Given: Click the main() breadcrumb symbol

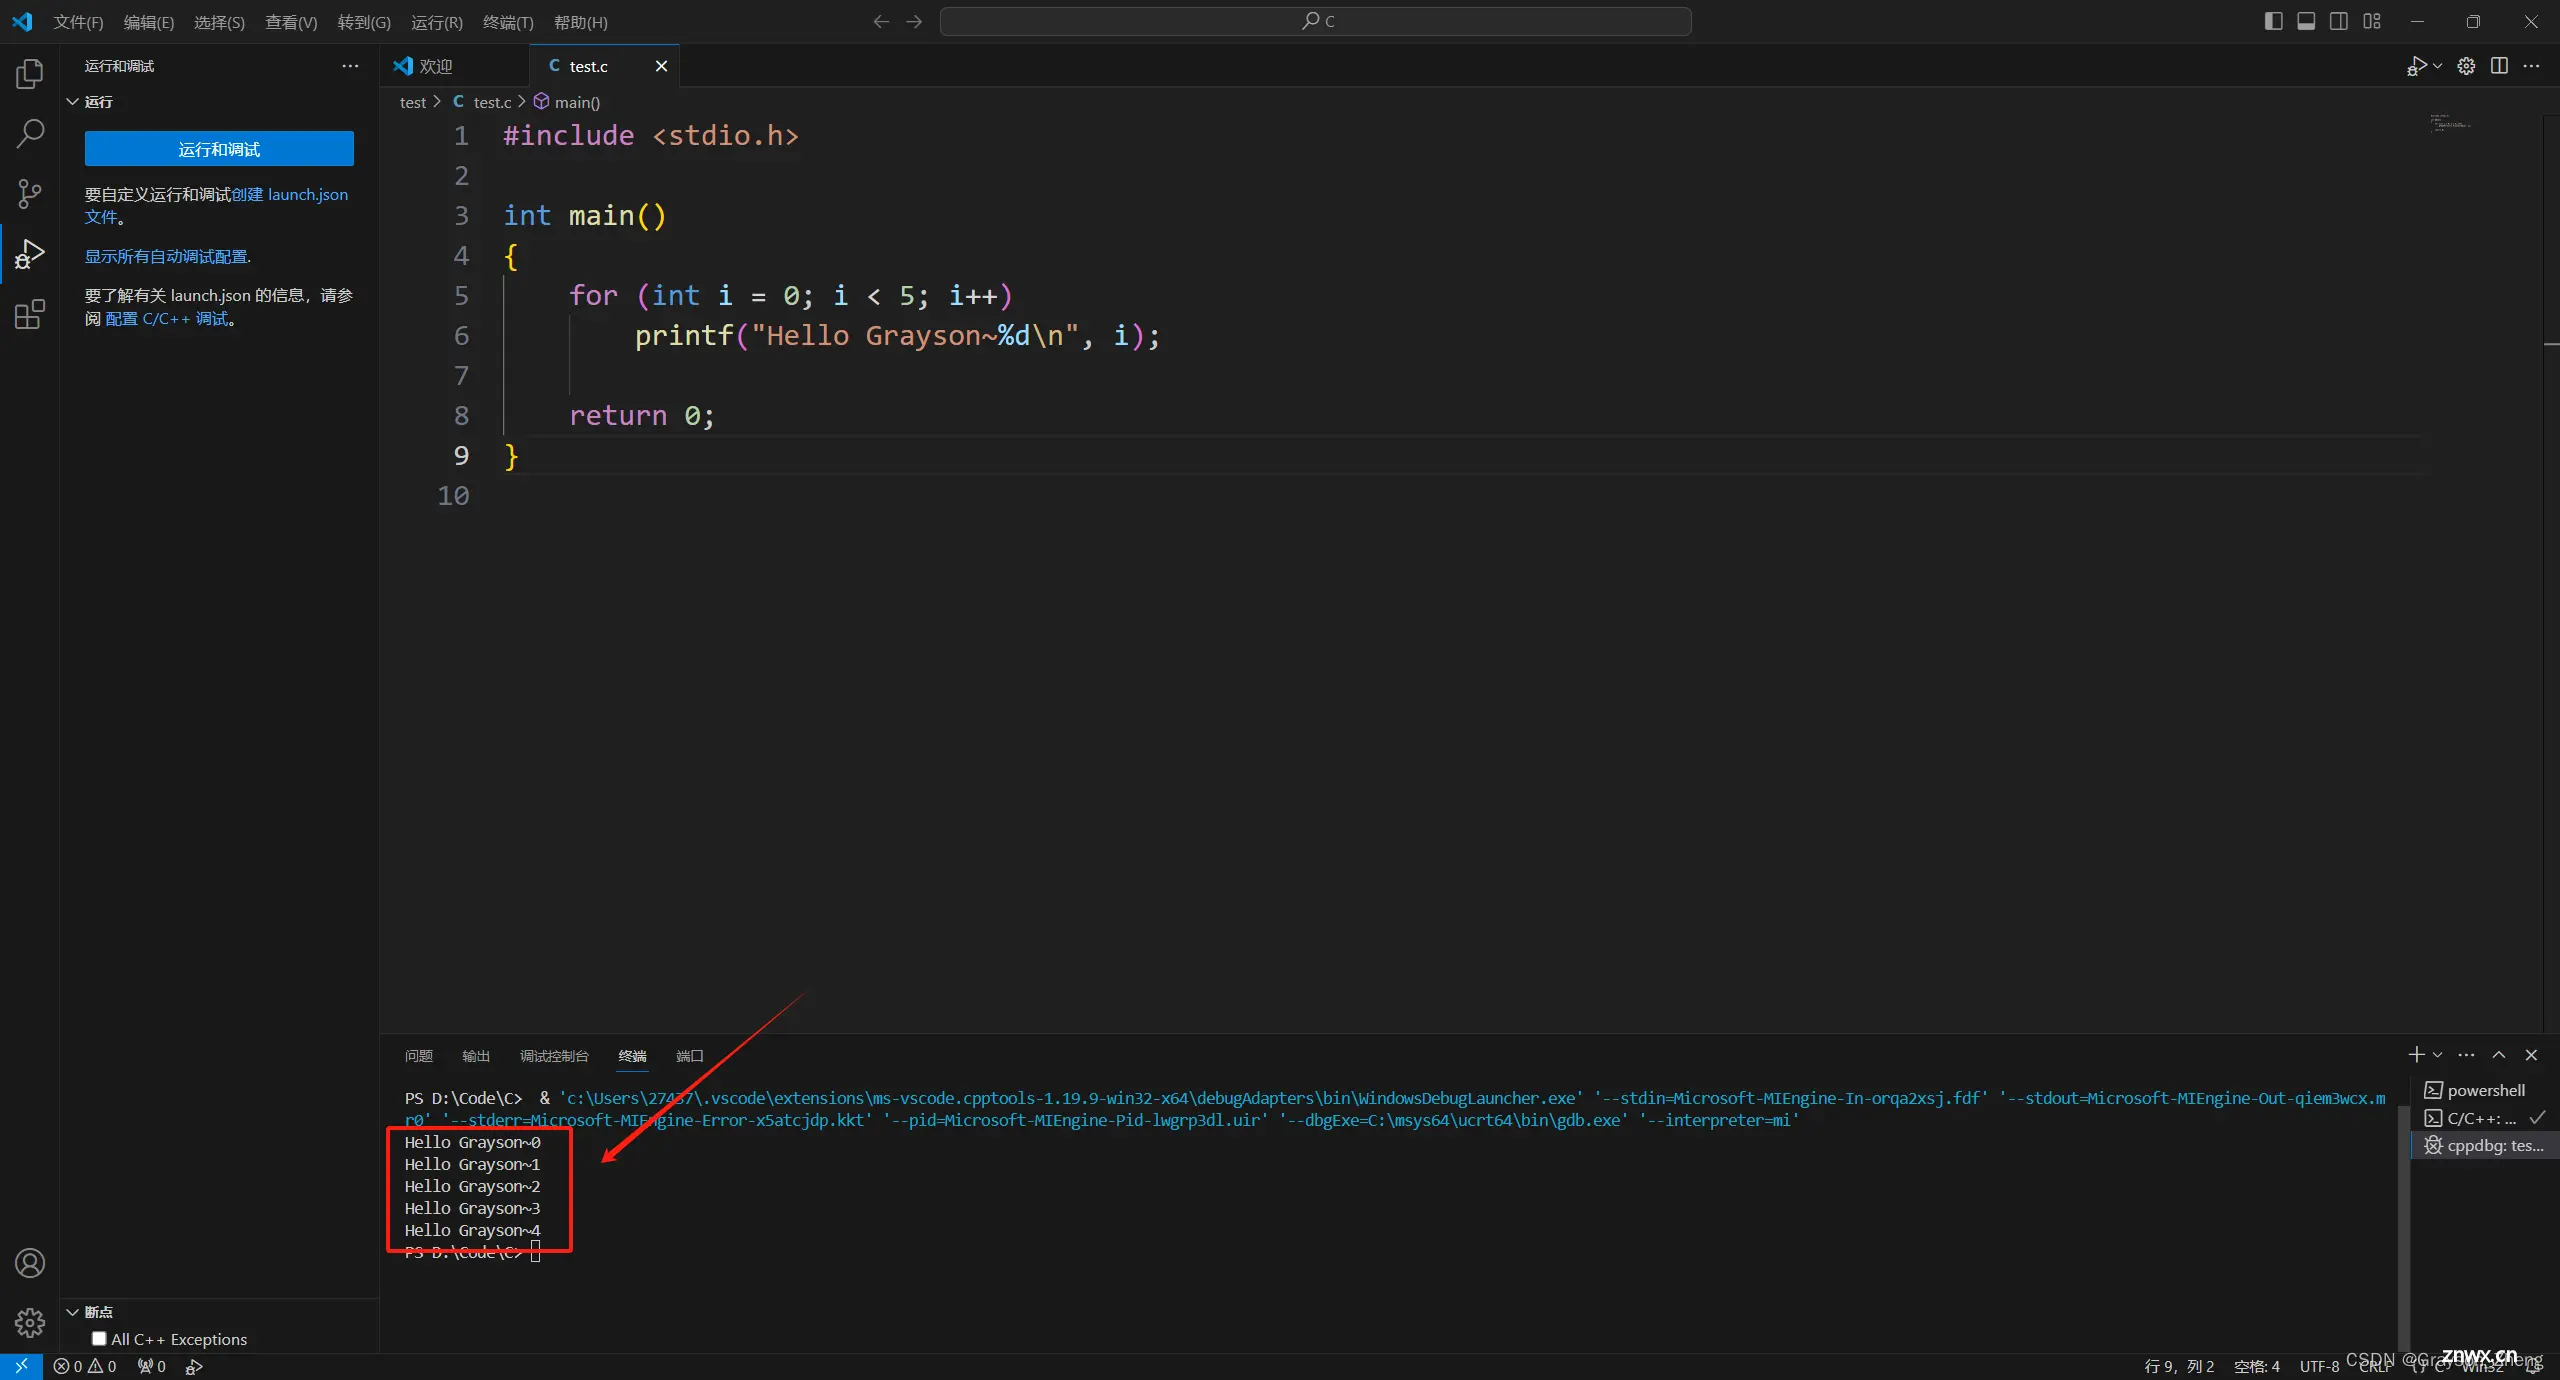Looking at the screenshot, I should (x=567, y=102).
